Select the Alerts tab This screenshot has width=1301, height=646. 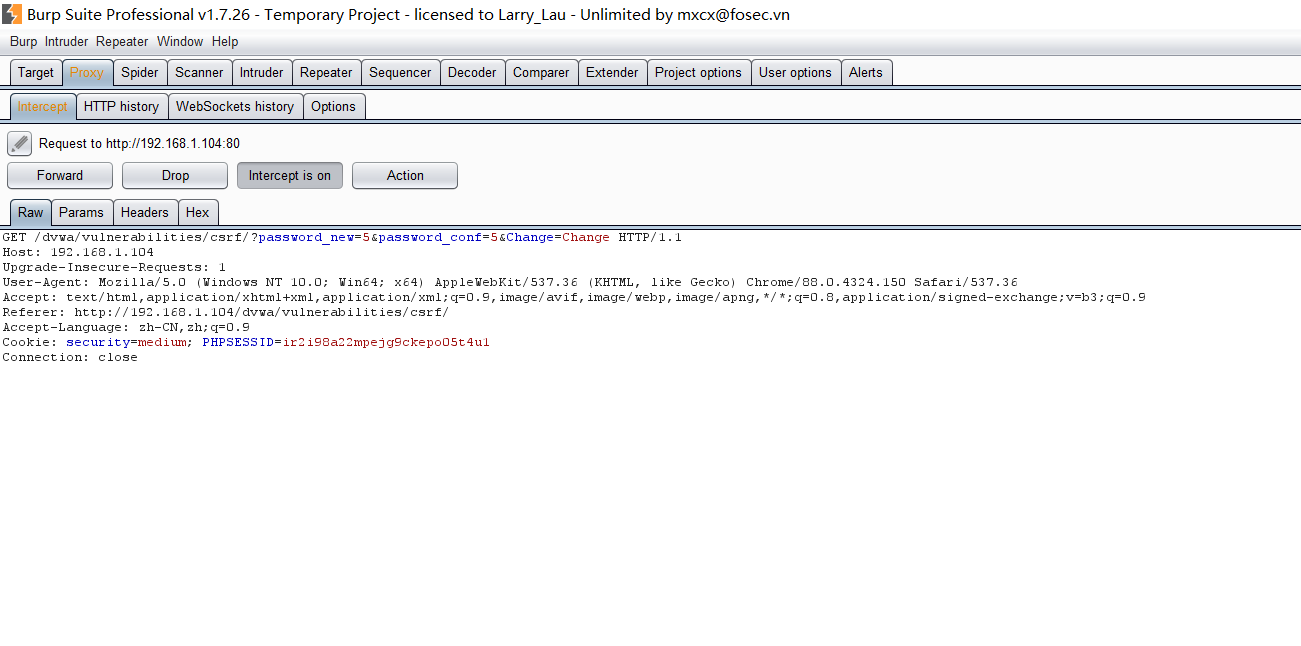[866, 73]
